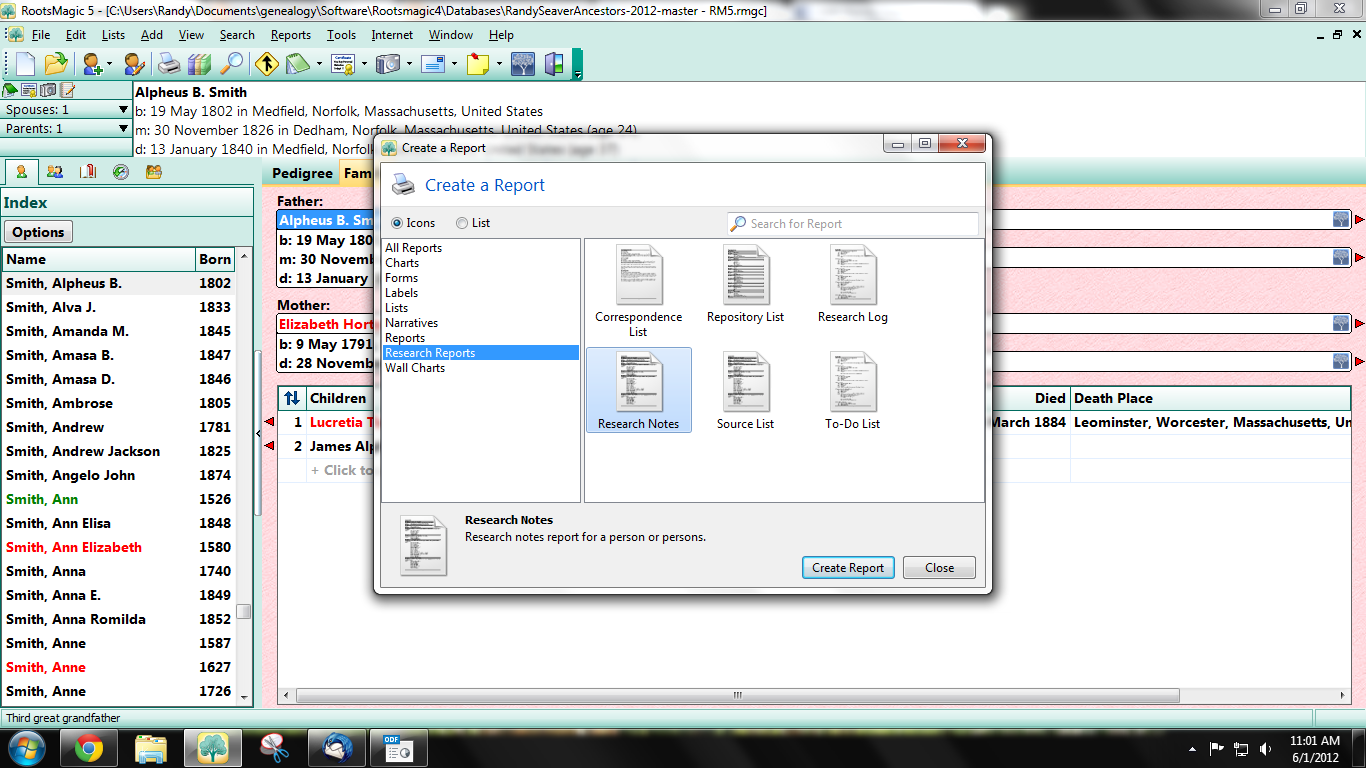Screen dimensions: 1366x768
Task: Select the Correspondence List report icon
Action: [x=638, y=292]
